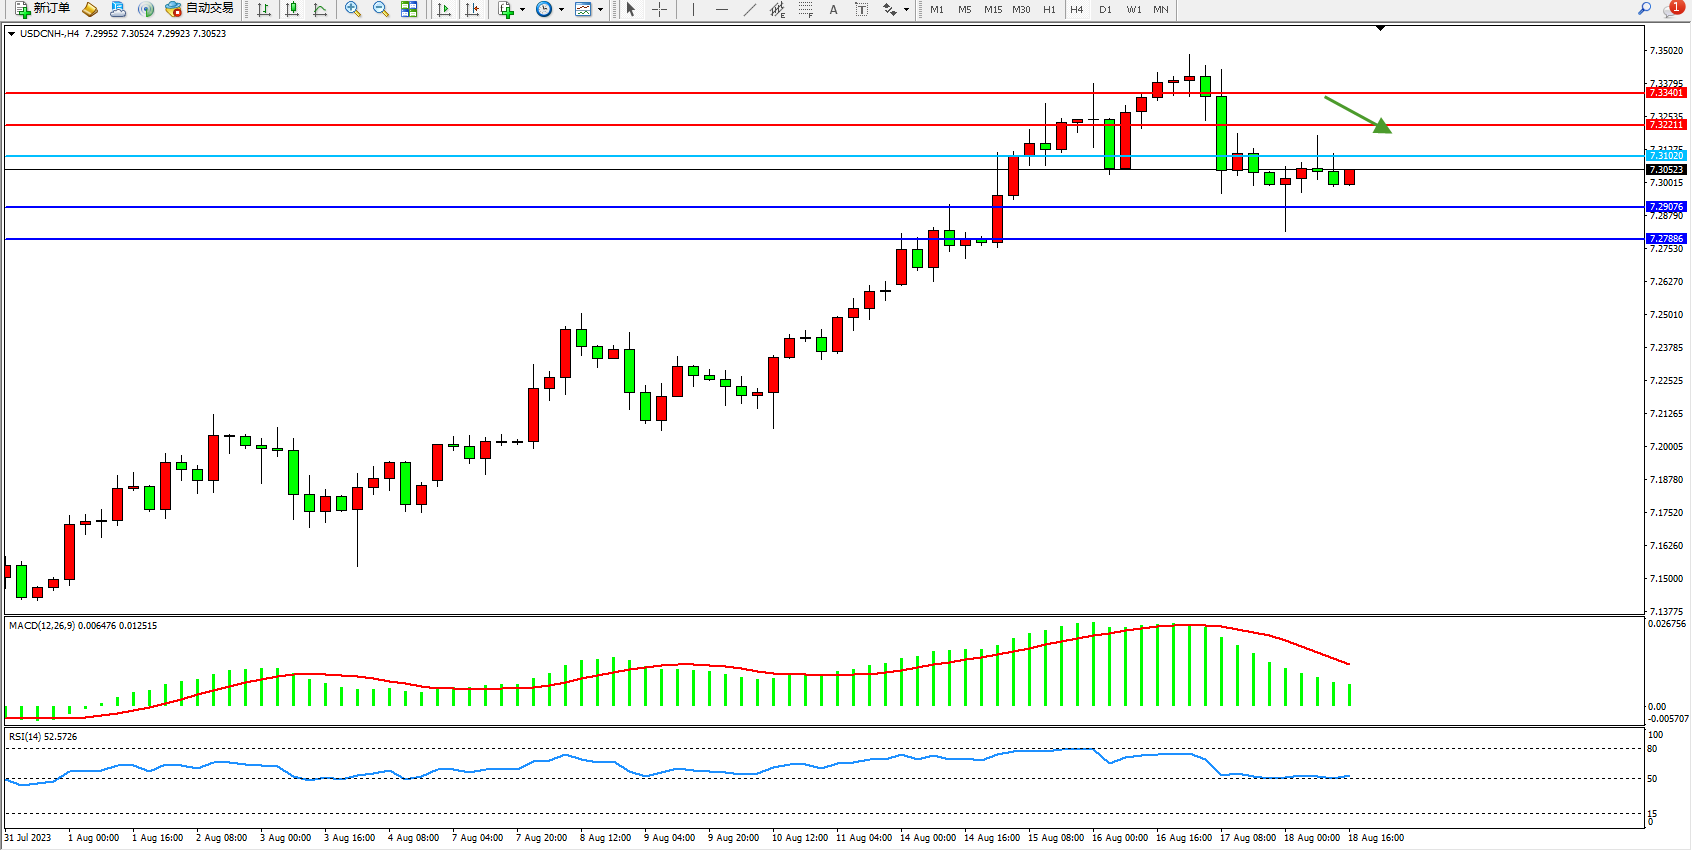Zoom in on the chart
This screenshot has height=851, width=1692.
[x=353, y=9]
